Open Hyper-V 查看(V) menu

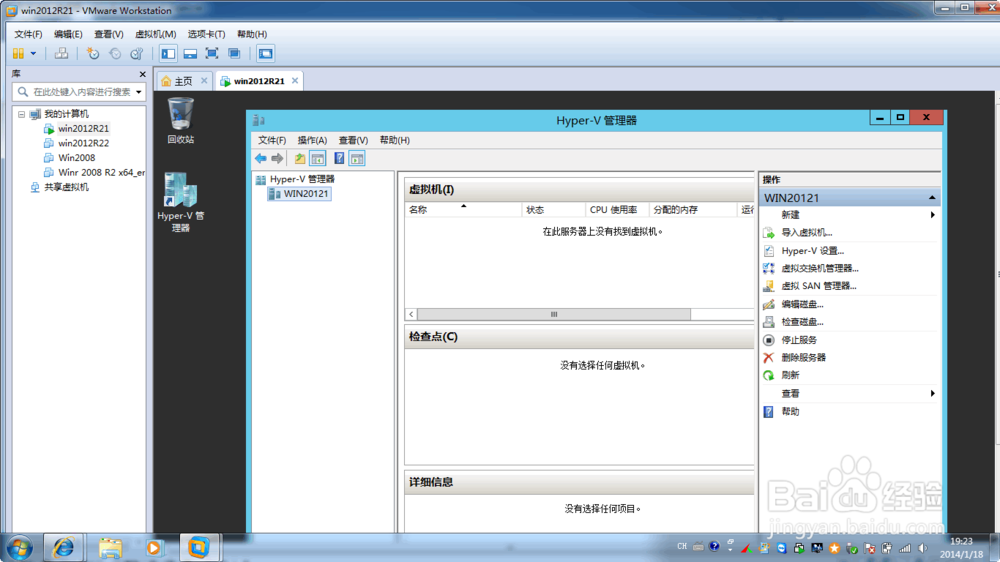coord(353,140)
